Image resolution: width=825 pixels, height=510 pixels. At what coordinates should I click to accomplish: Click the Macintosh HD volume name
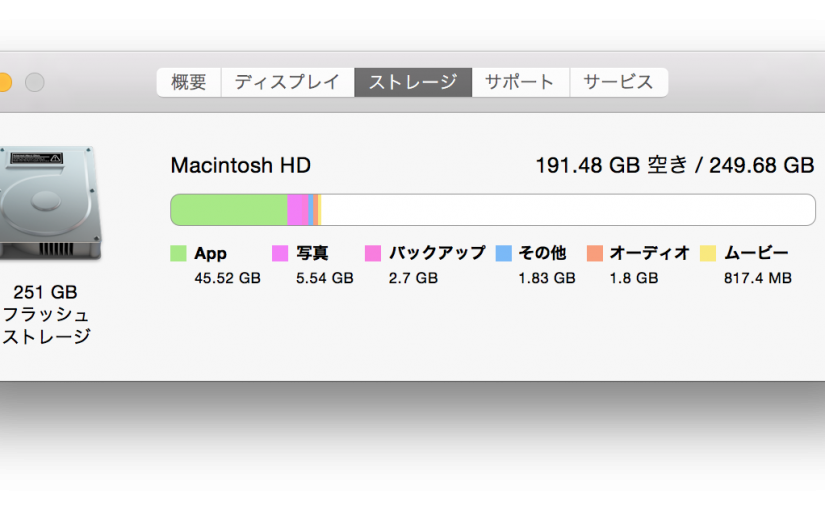coord(240,165)
